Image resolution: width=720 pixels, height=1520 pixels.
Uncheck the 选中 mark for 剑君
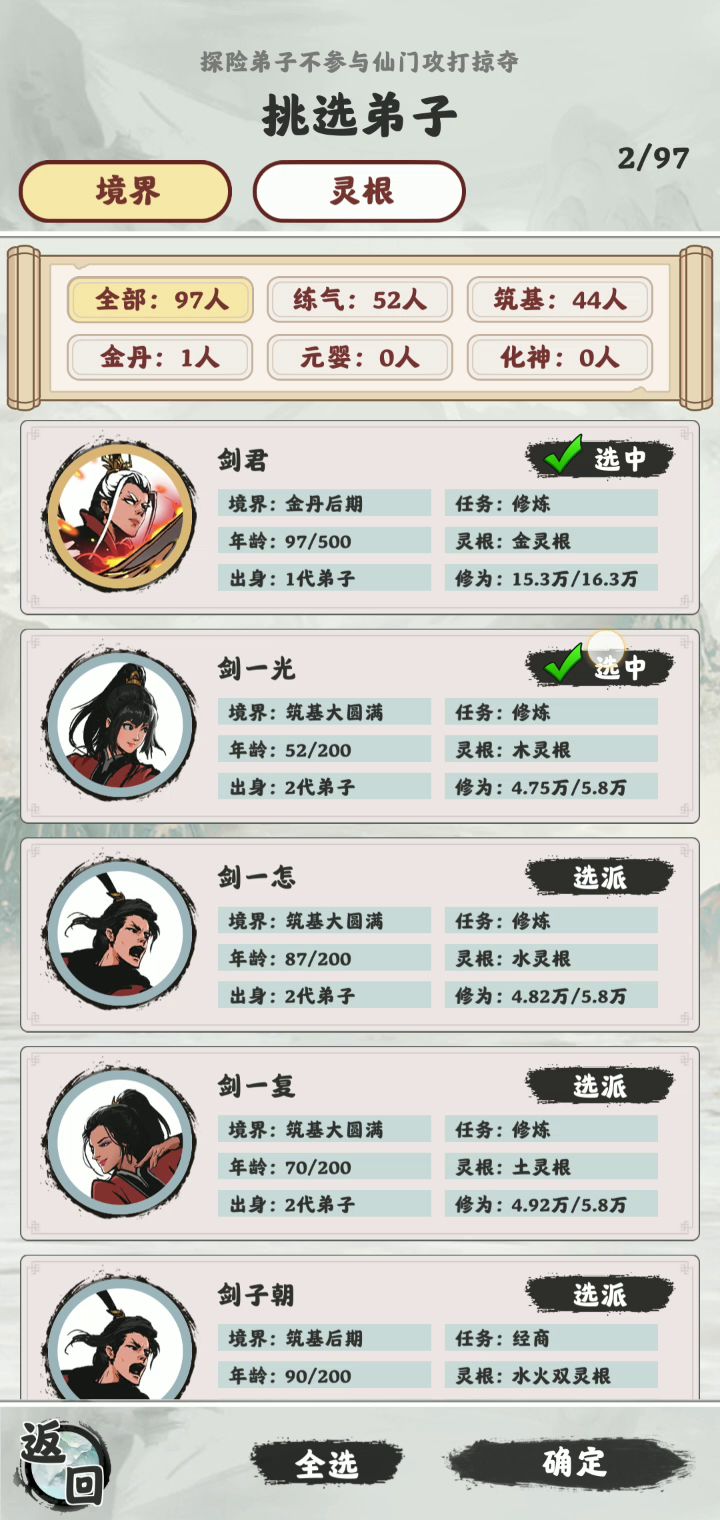click(x=600, y=459)
